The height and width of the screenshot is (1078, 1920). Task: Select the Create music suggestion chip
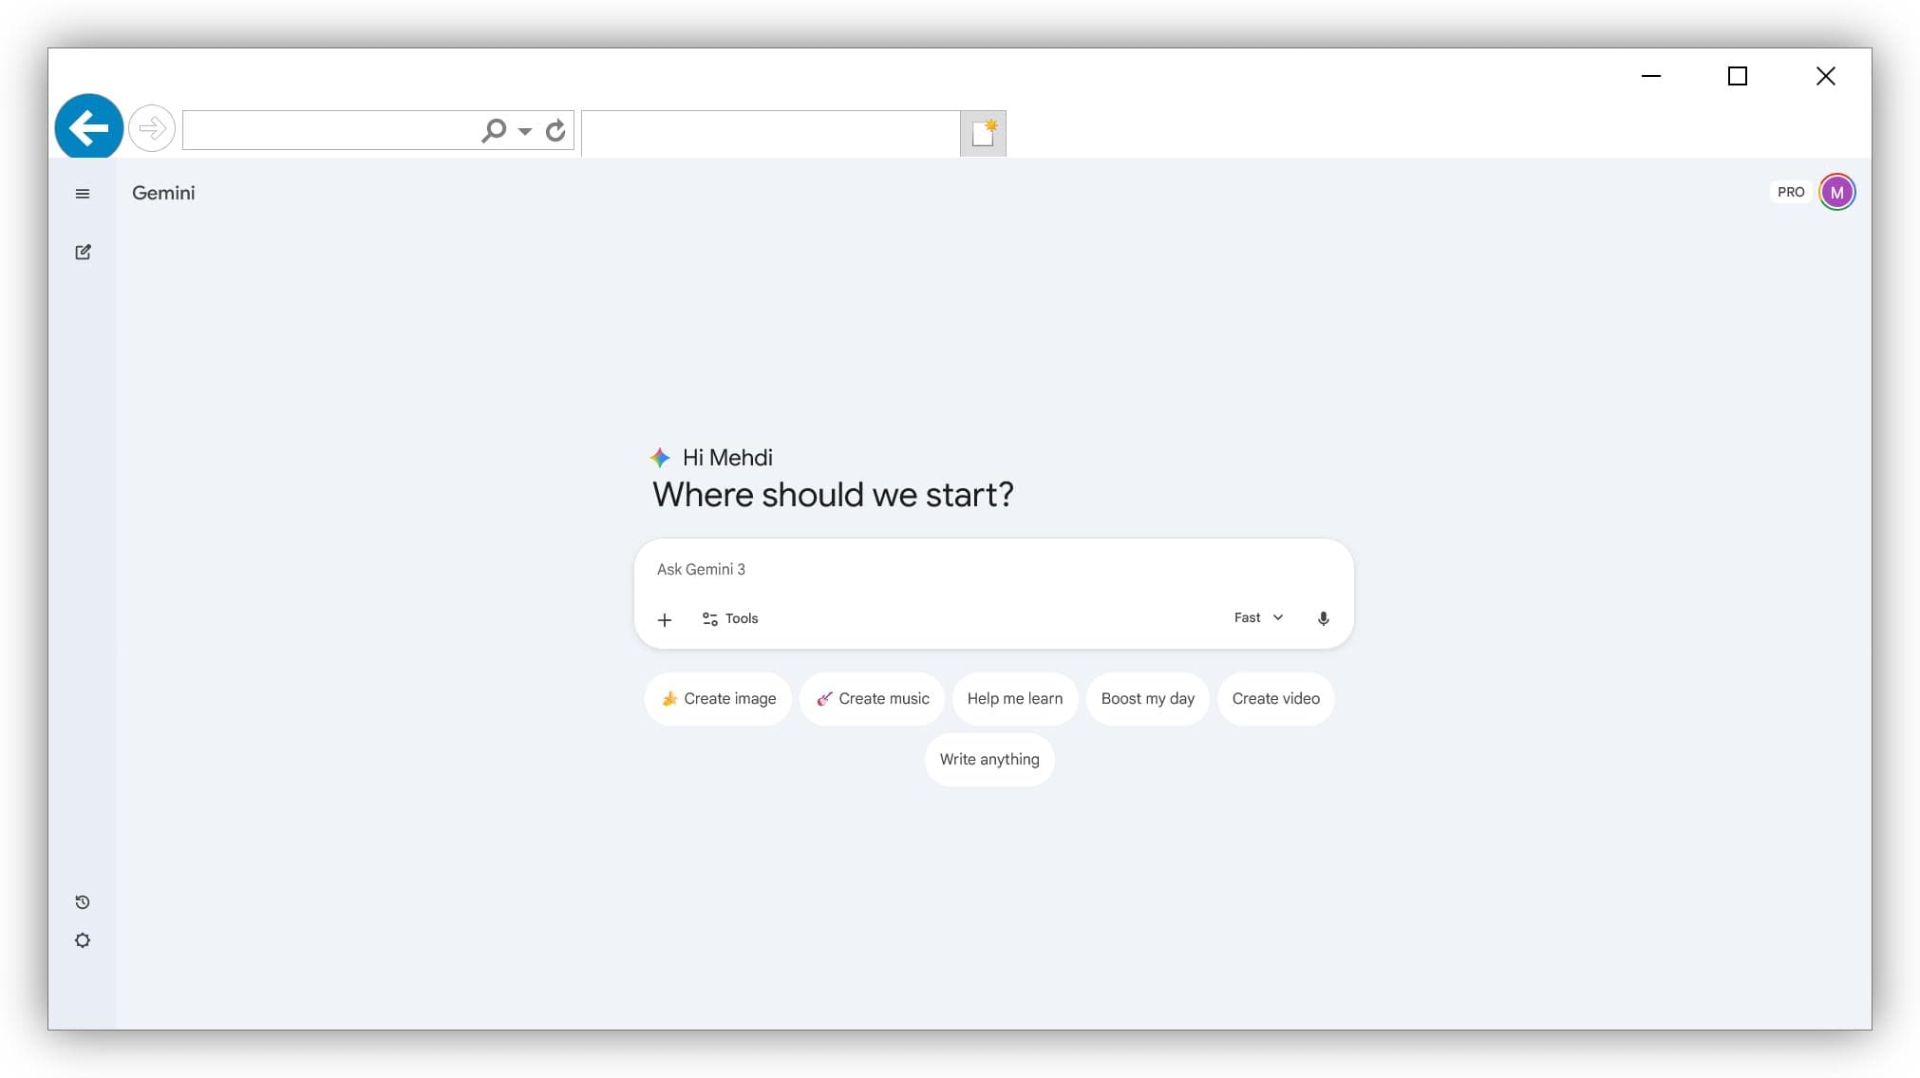[872, 699]
